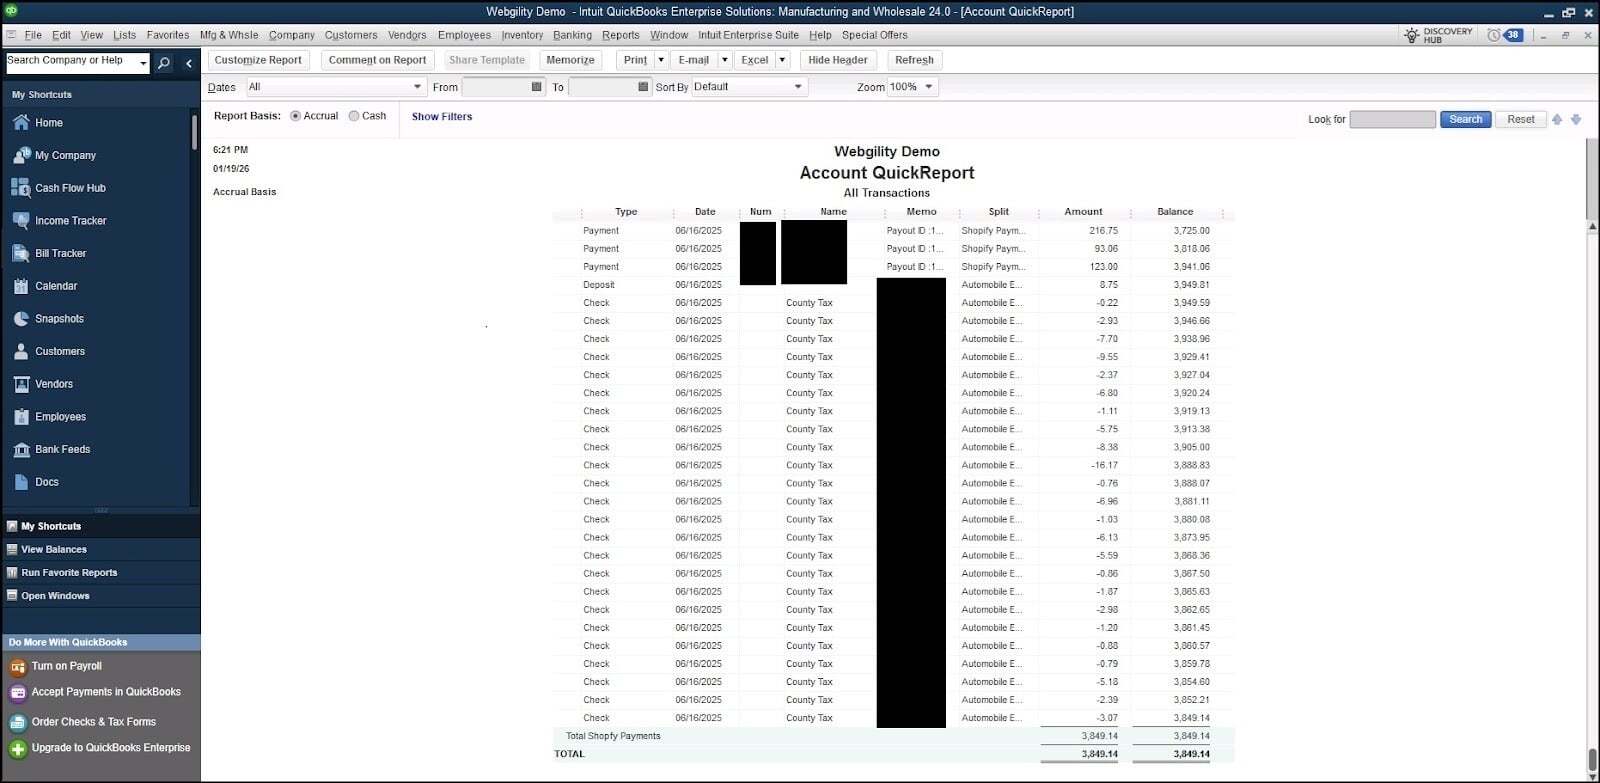Screen dimensions: 1600x783
Task: Click the Memorize button
Action: pos(570,60)
